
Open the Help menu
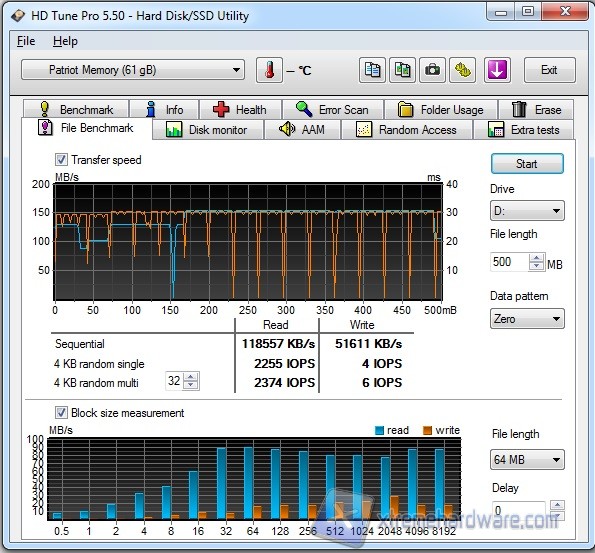tap(65, 41)
